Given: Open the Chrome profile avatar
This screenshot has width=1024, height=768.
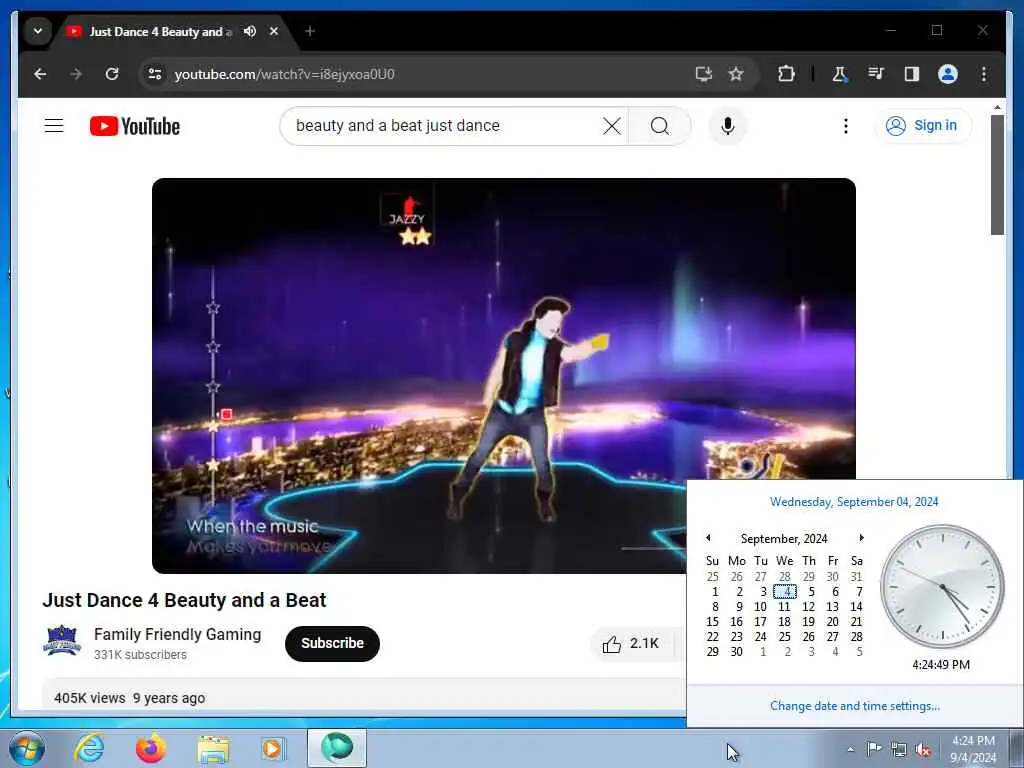Looking at the screenshot, I should (948, 74).
